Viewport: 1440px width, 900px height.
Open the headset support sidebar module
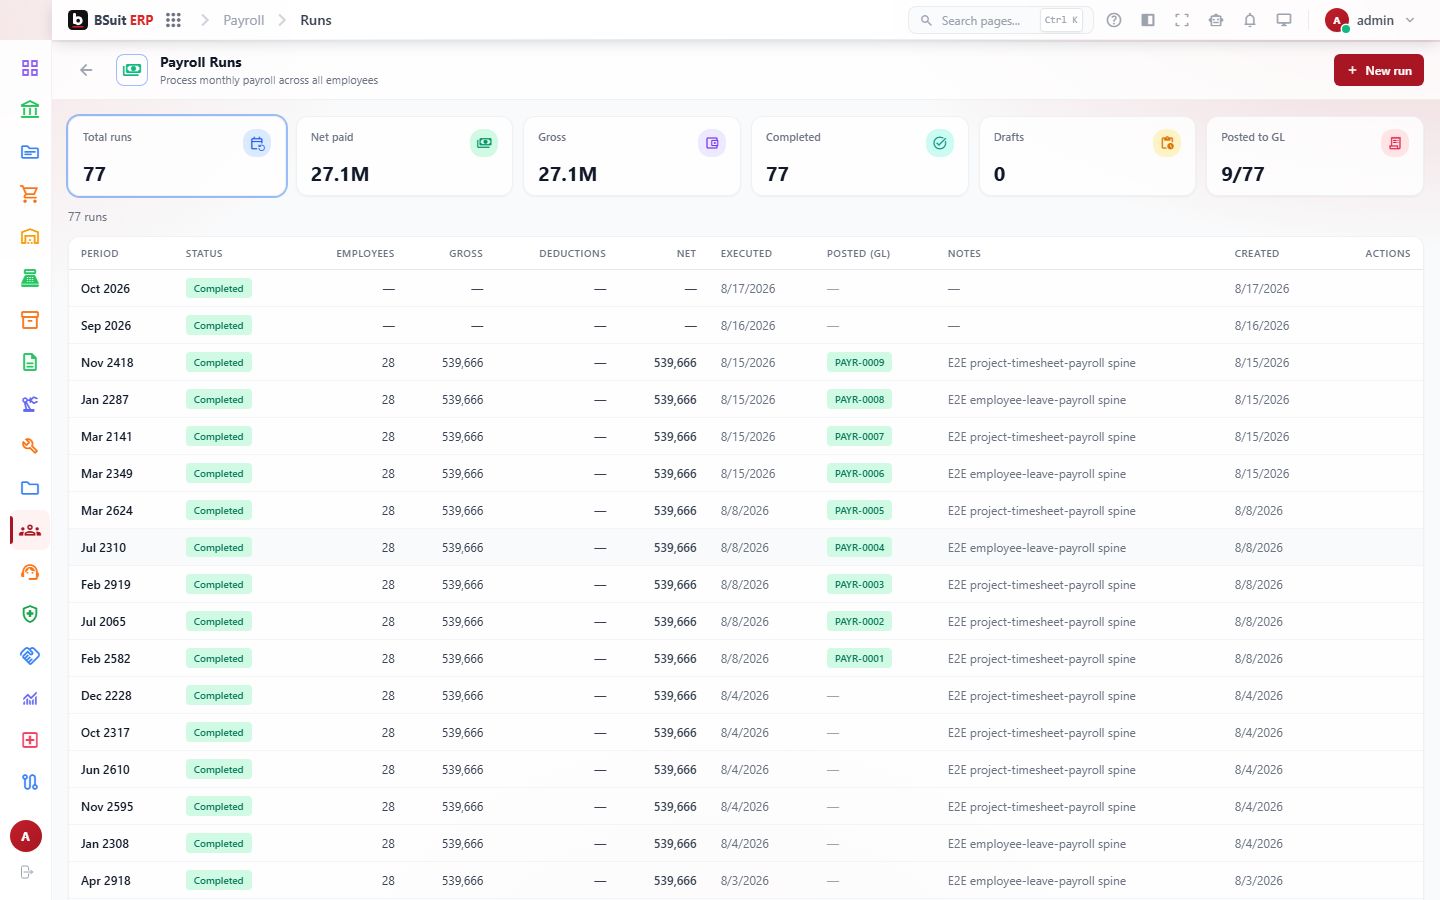pos(30,572)
